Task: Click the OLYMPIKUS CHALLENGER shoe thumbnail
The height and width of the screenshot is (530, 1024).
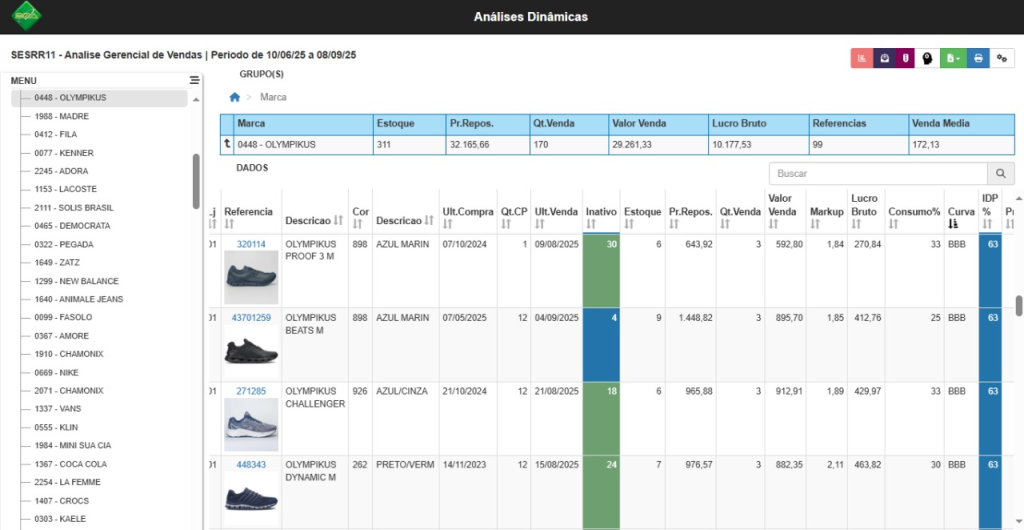Action: pos(251,425)
